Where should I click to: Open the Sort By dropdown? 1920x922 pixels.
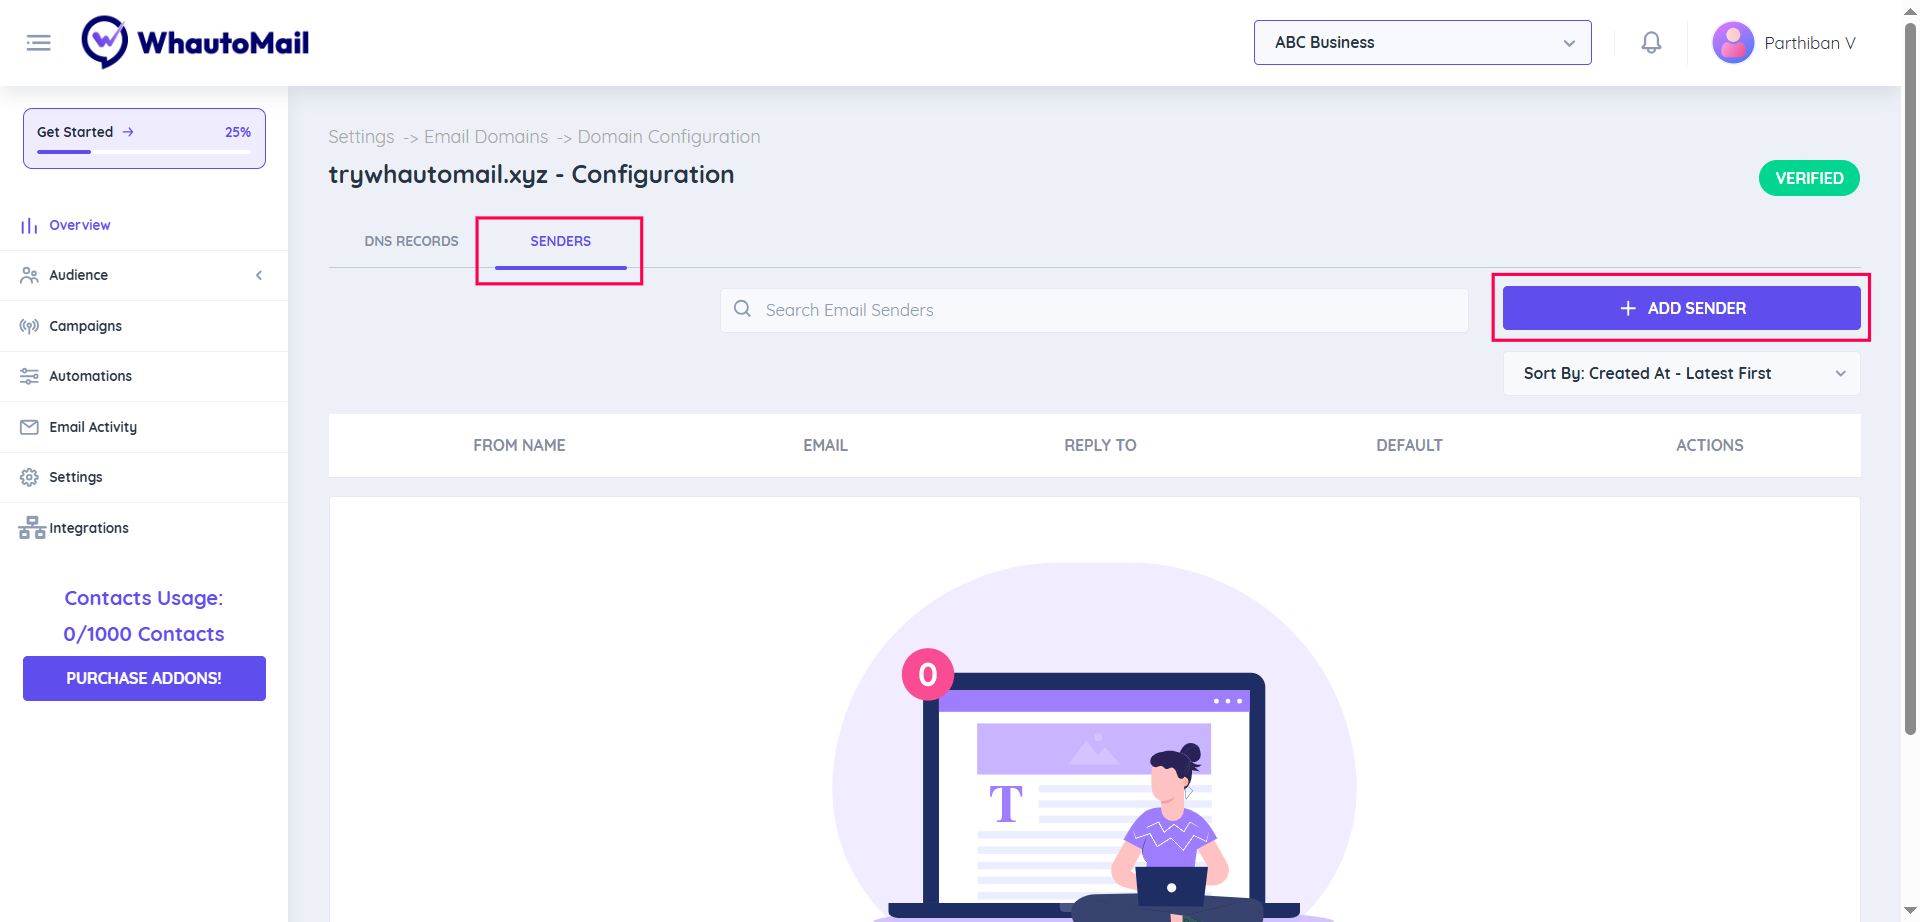[x=1681, y=373]
